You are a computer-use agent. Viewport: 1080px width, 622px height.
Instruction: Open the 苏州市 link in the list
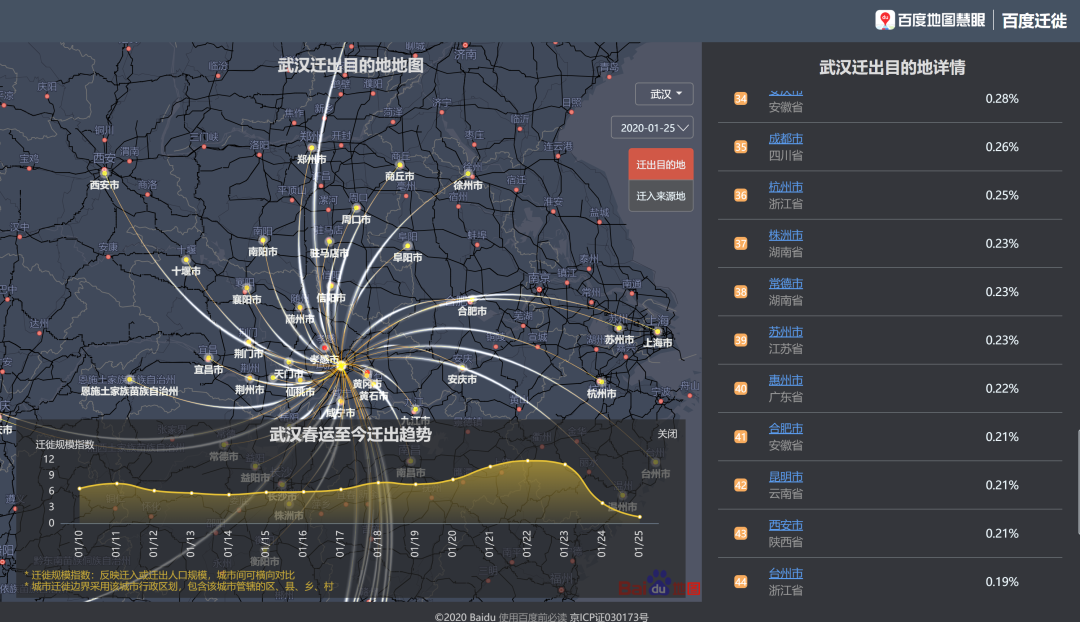click(x=786, y=331)
